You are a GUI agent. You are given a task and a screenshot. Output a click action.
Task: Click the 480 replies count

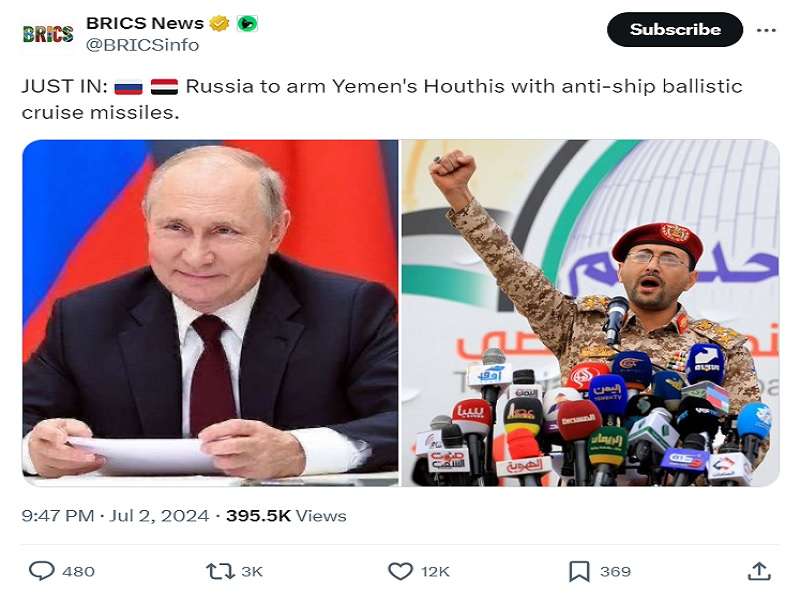[x=78, y=571]
